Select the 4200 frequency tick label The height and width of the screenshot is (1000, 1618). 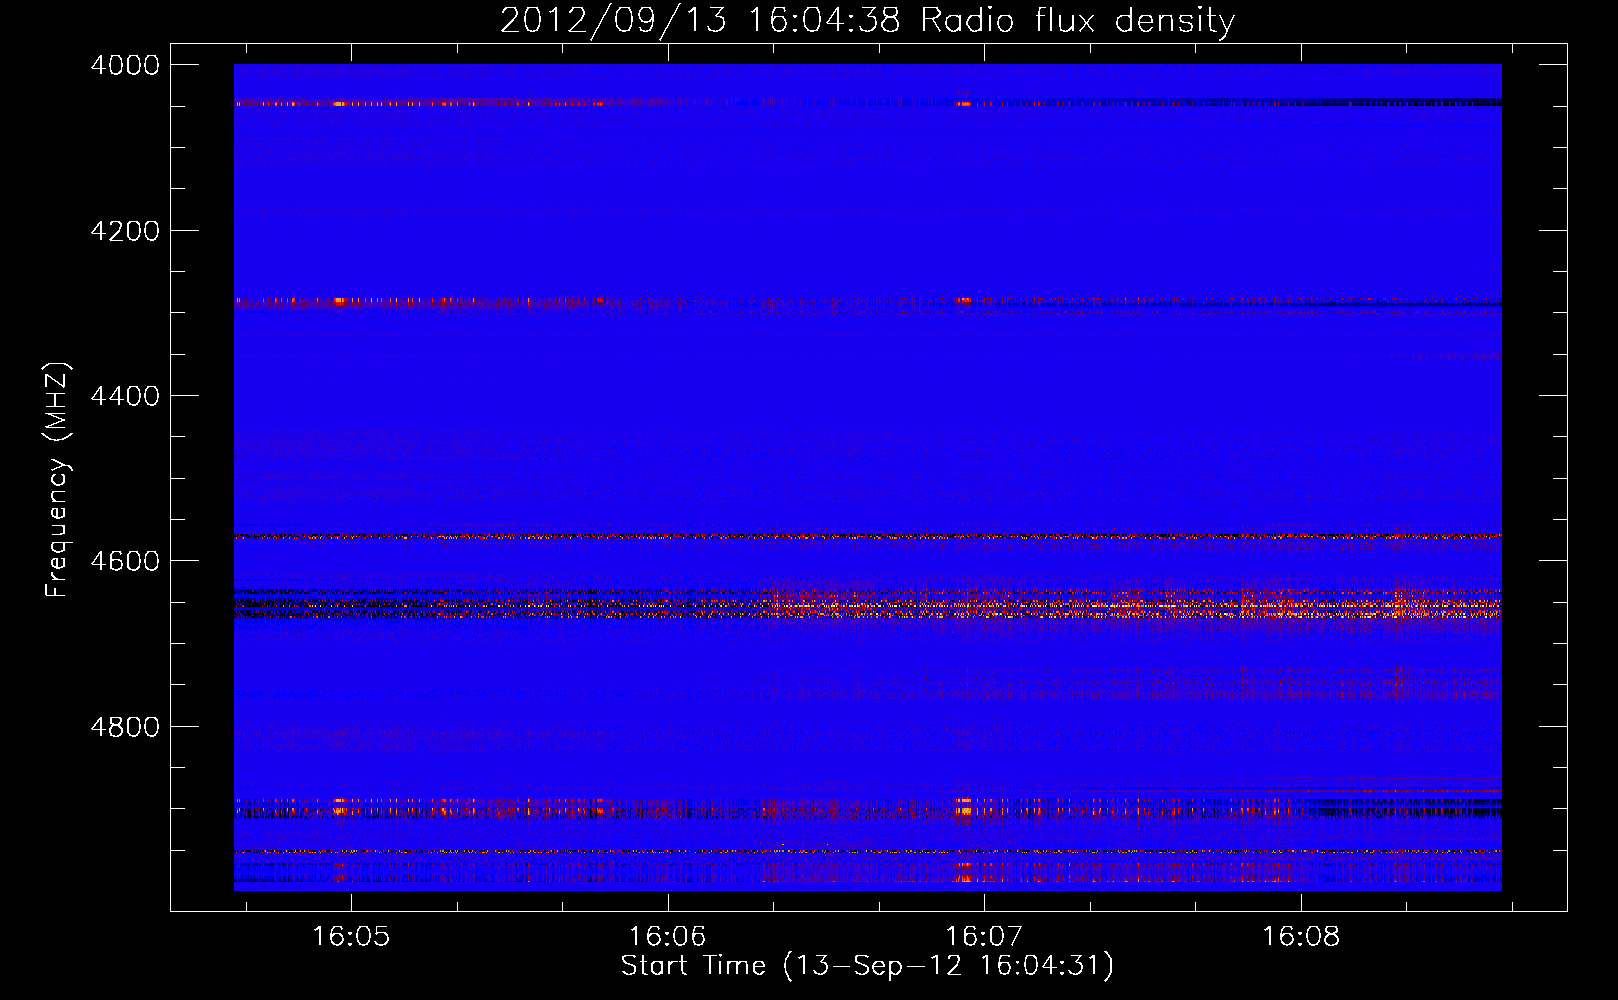coord(125,231)
